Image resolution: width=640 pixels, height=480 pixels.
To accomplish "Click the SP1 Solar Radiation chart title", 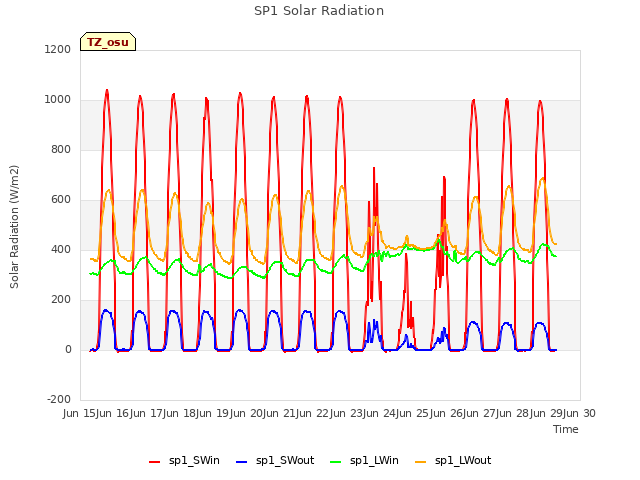I will [x=319, y=11].
